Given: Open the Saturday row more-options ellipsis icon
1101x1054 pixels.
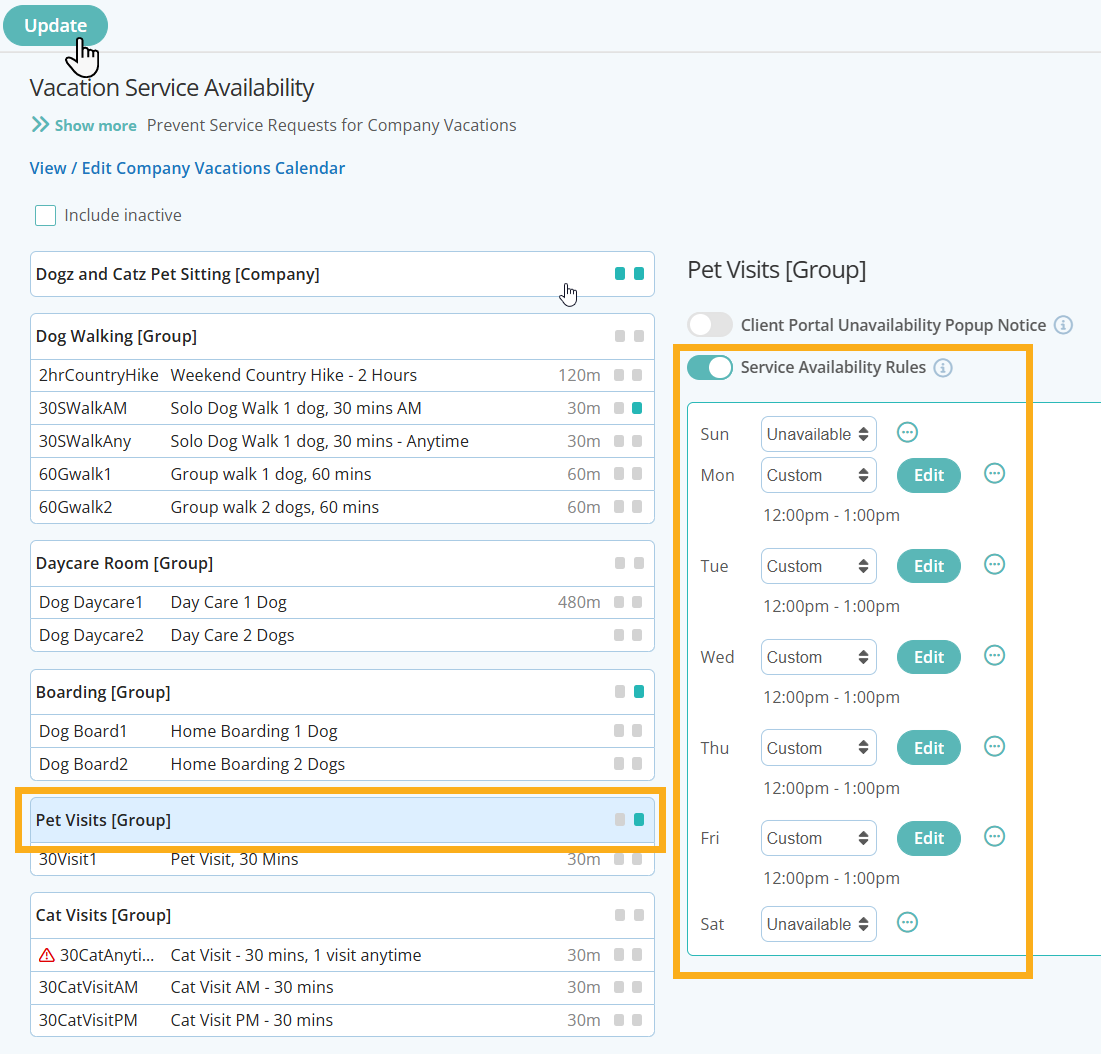Looking at the screenshot, I should 907,923.
